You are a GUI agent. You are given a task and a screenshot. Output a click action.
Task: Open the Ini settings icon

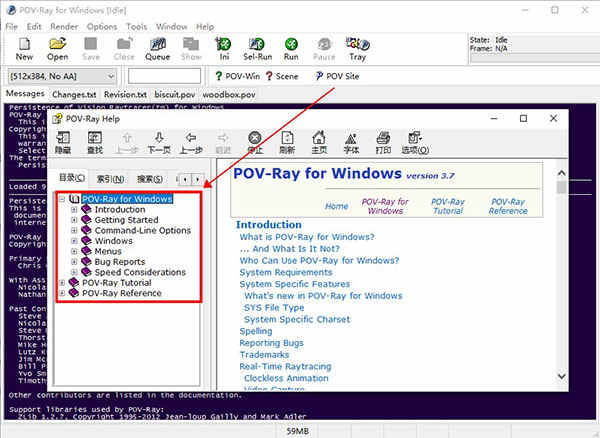(224, 49)
